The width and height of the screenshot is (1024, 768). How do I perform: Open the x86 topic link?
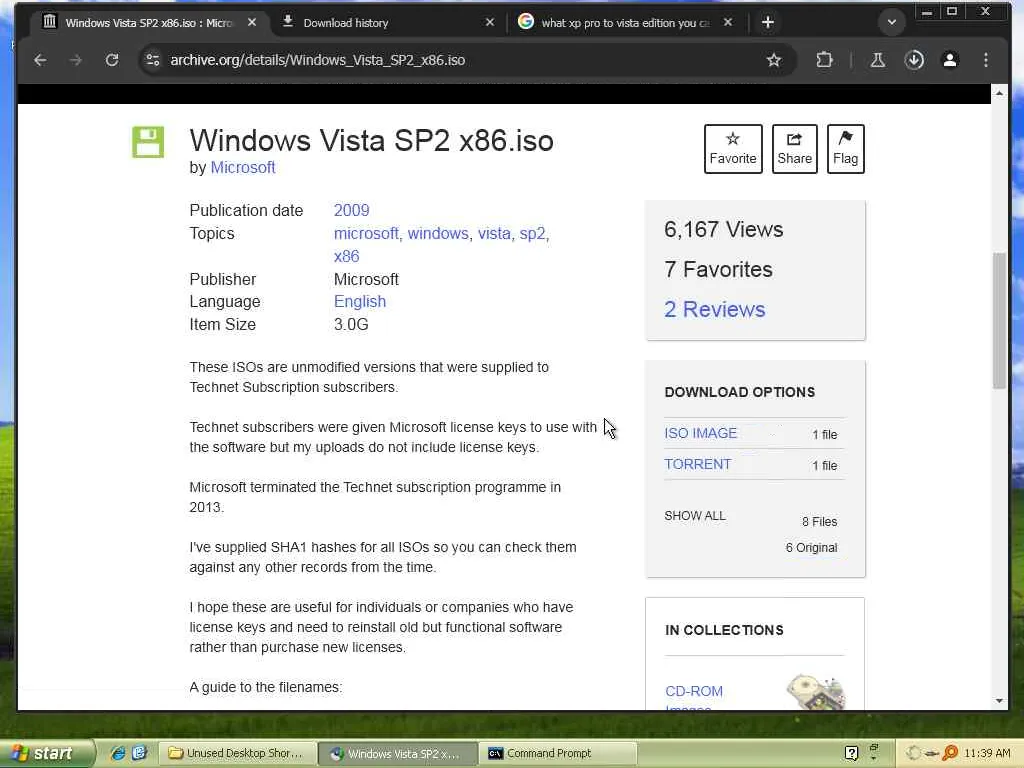click(x=346, y=256)
